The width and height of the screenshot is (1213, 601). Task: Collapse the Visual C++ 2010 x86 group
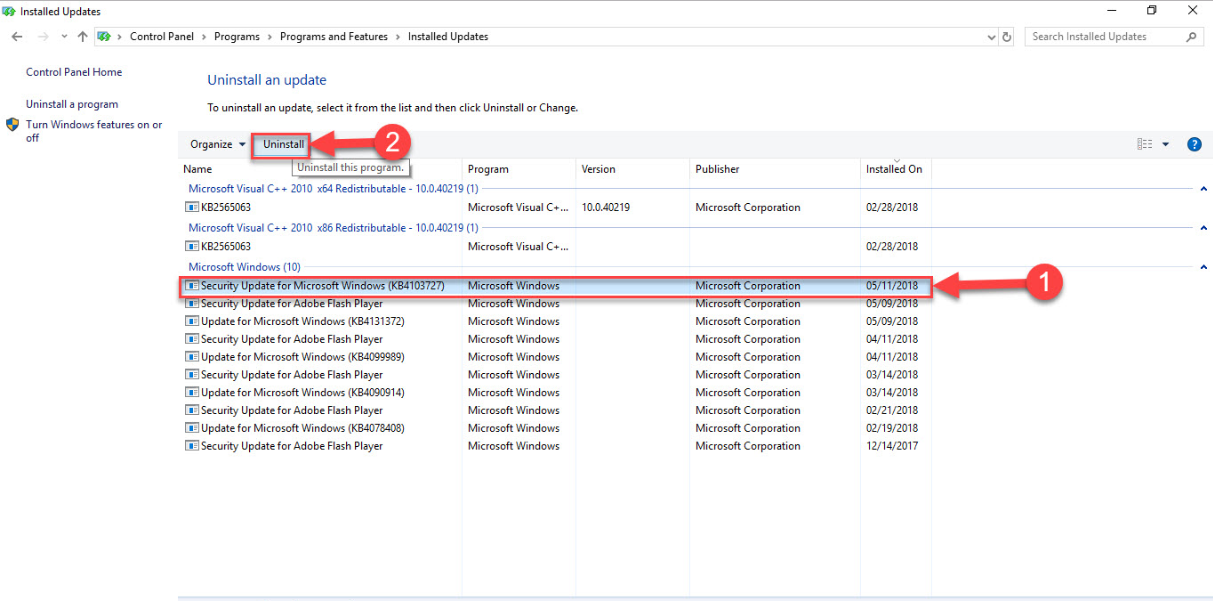pos(1203,228)
